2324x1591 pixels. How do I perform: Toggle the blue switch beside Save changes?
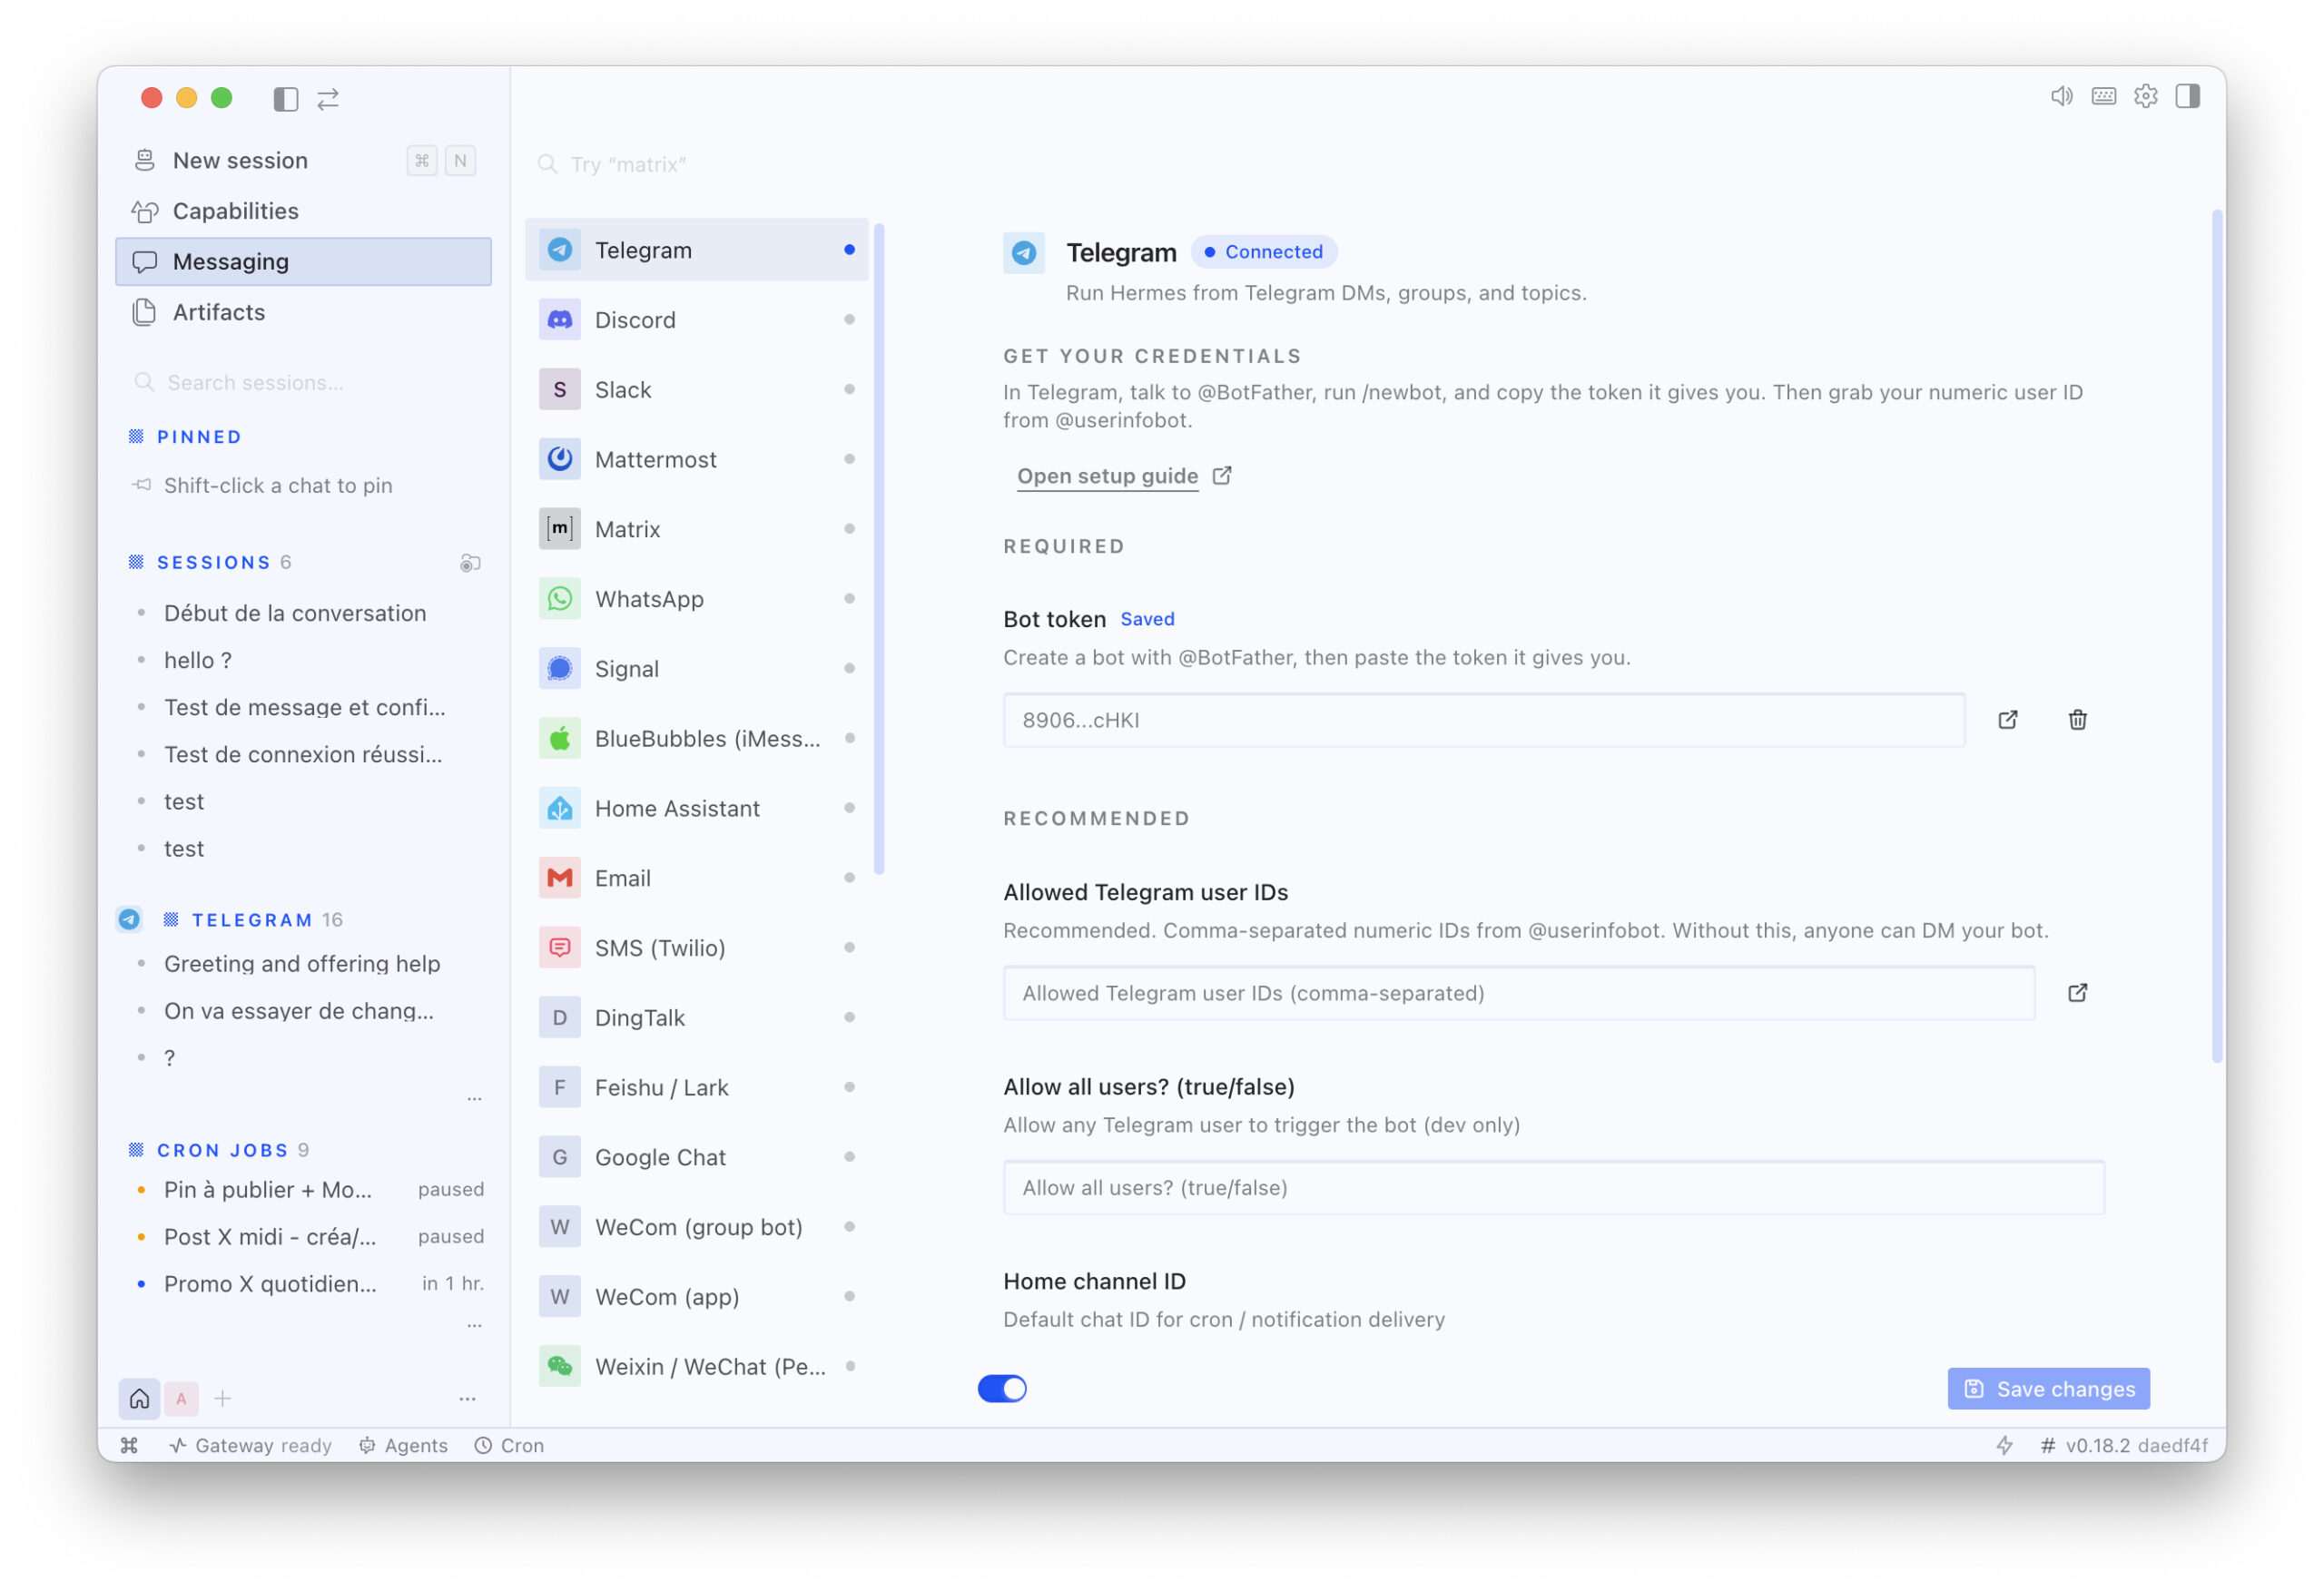[x=1002, y=1389]
